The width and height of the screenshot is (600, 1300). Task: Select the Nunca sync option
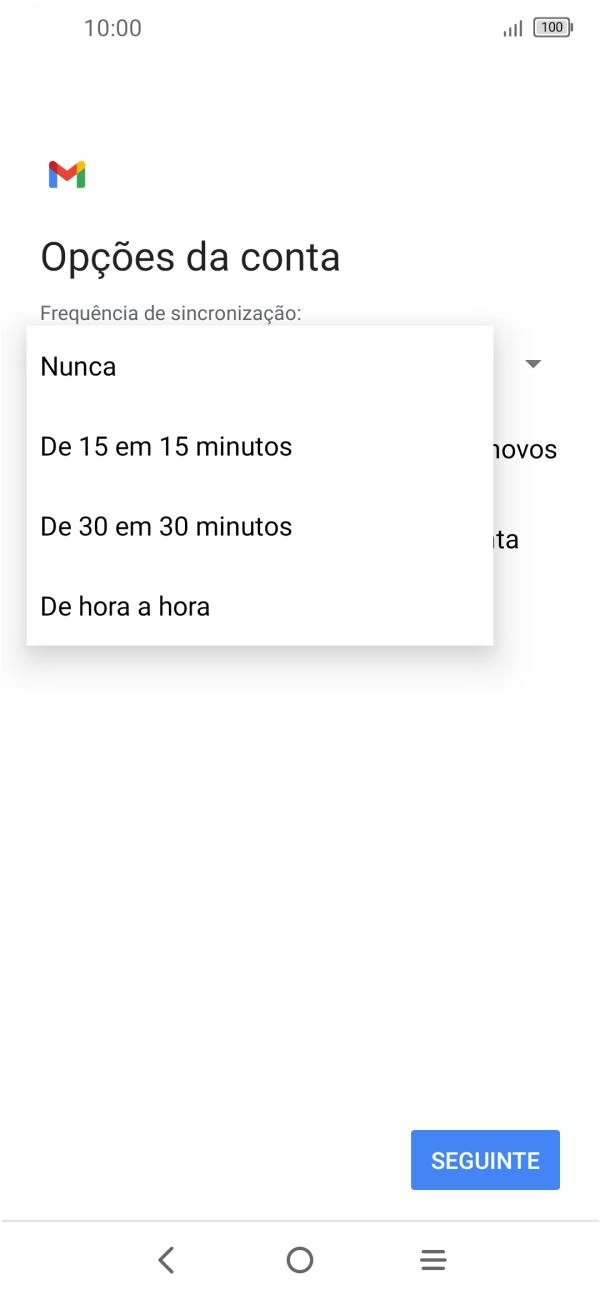click(x=77, y=366)
